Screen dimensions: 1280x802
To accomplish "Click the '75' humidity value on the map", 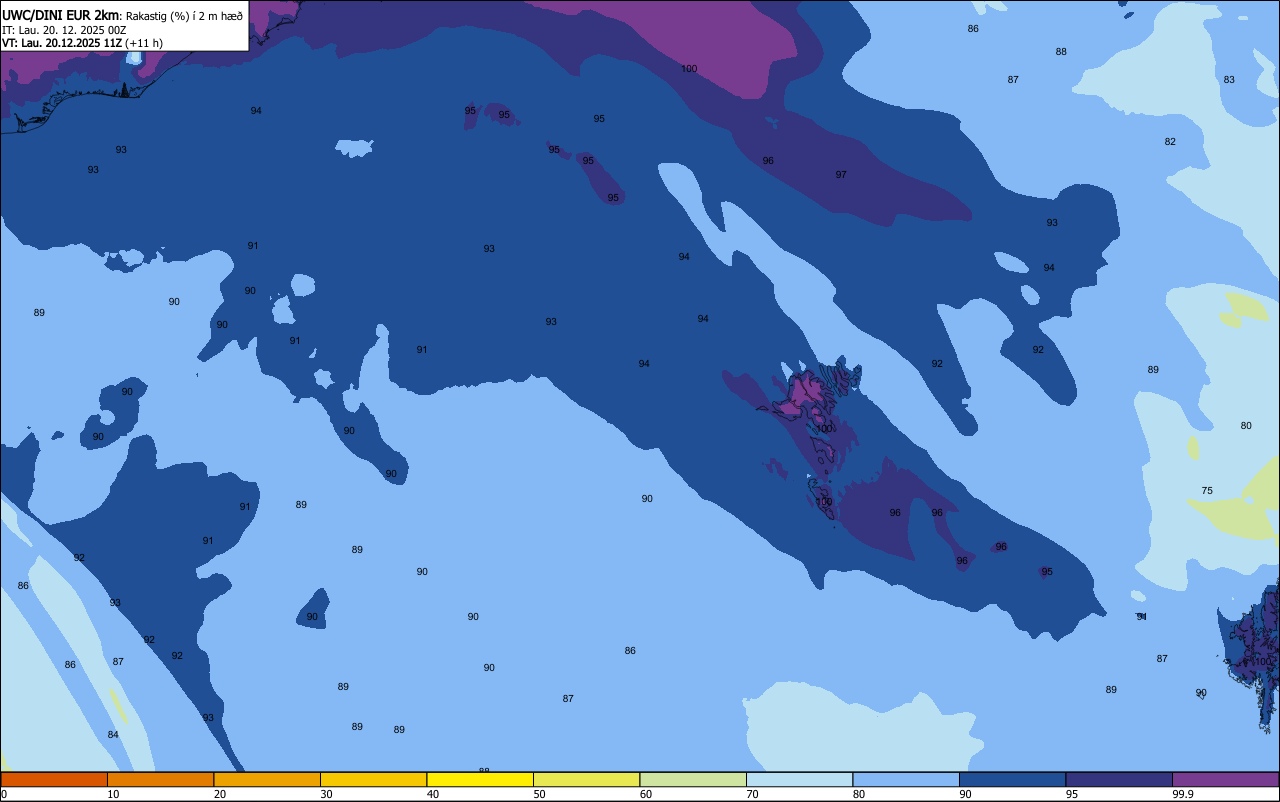I will coord(1207,491).
